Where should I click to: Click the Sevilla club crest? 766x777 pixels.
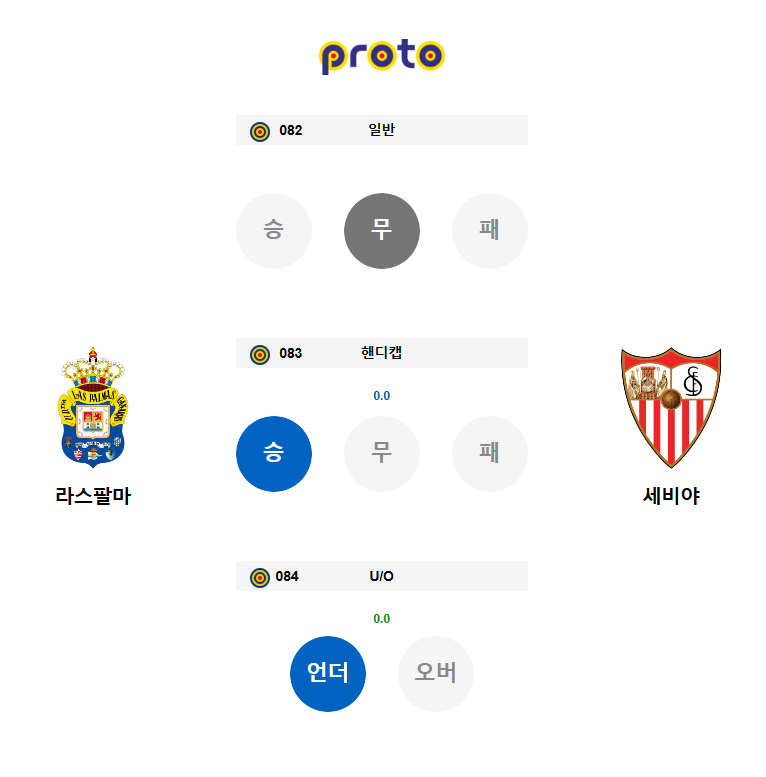point(671,407)
